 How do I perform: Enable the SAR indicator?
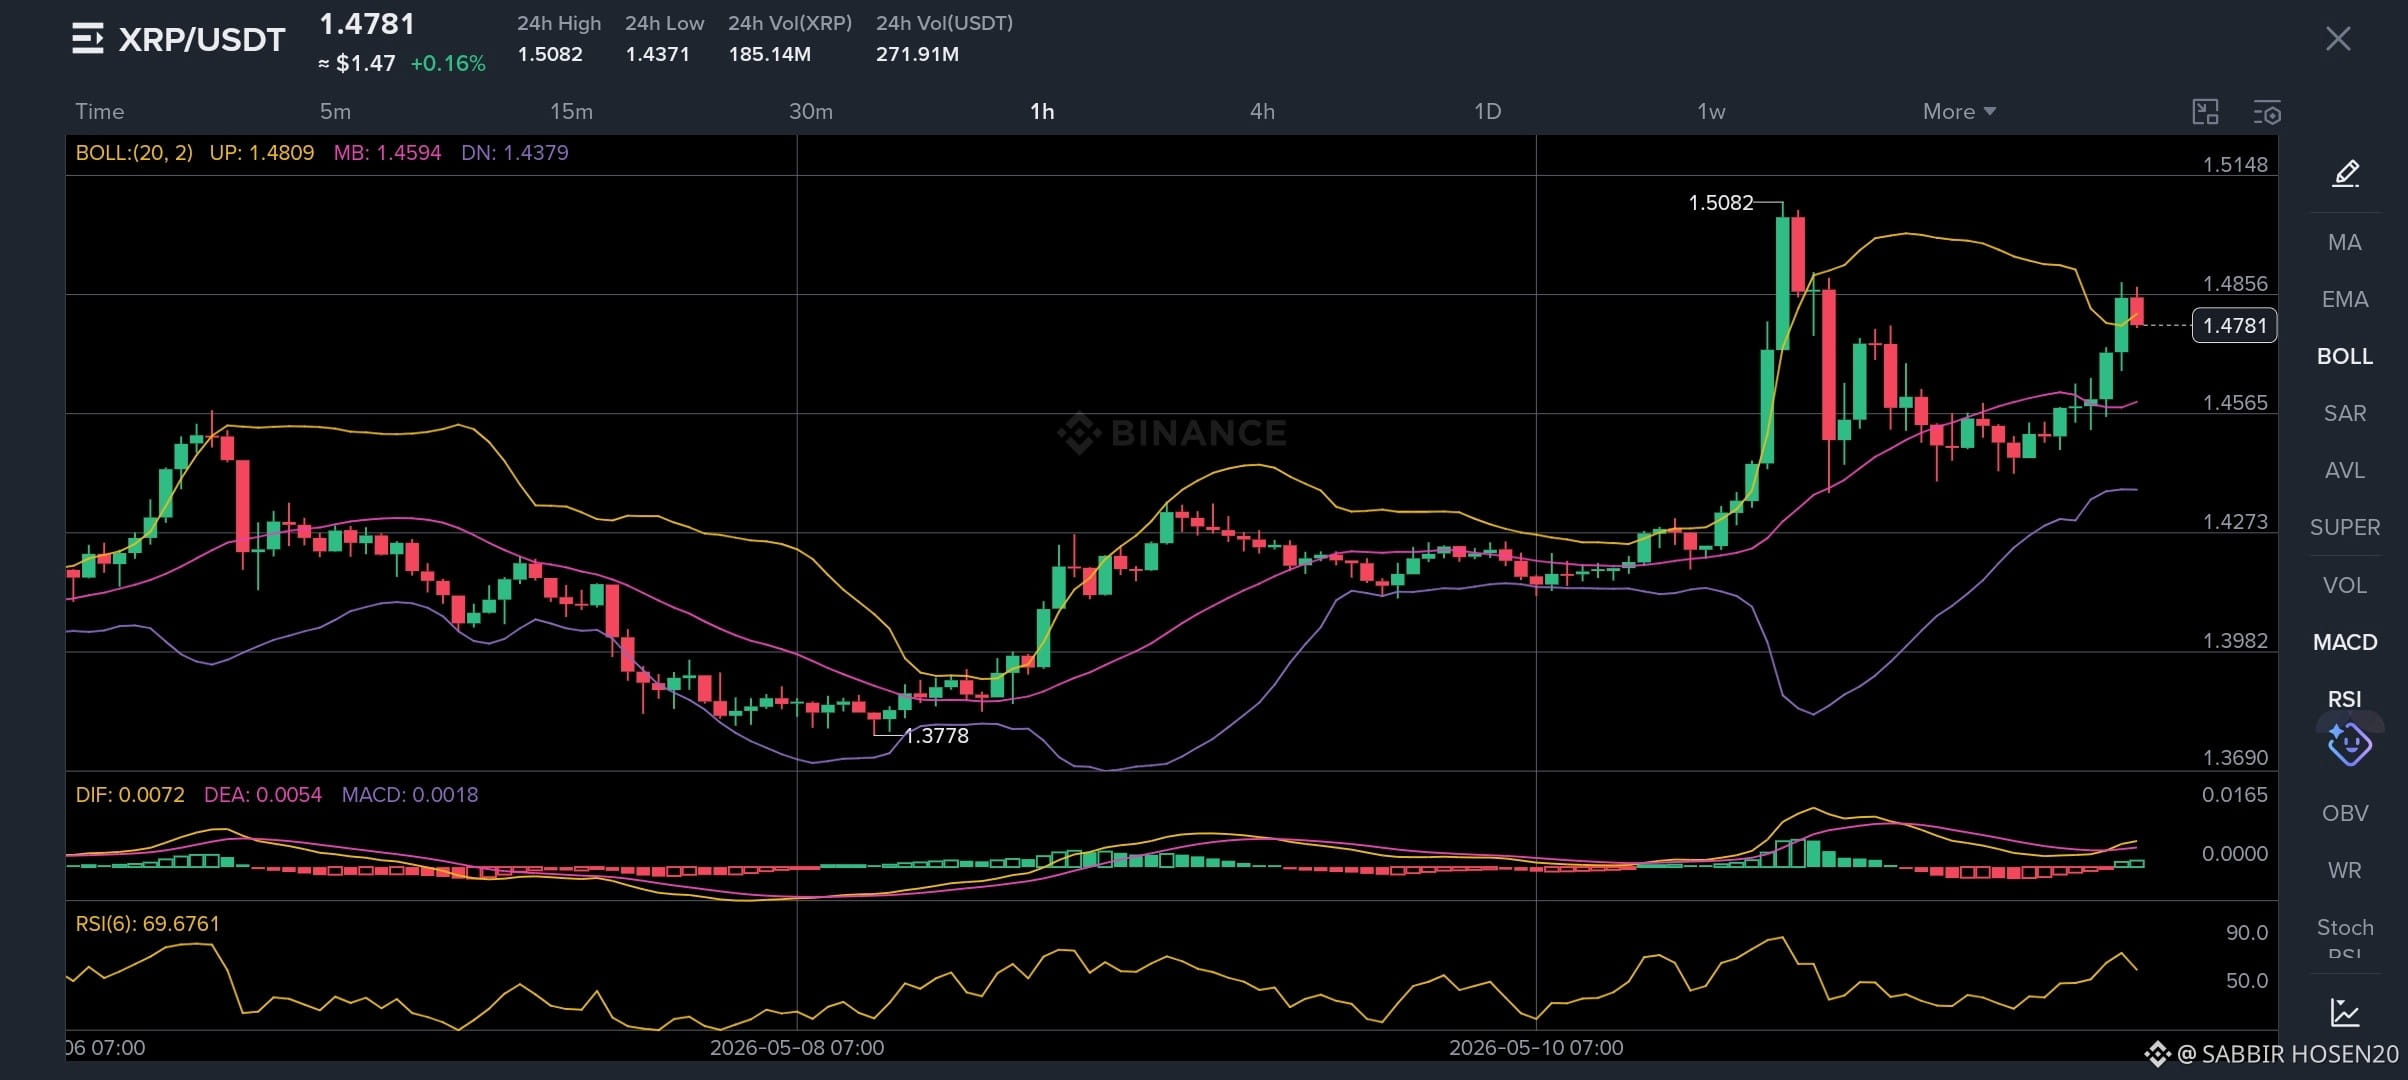[x=2344, y=413]
